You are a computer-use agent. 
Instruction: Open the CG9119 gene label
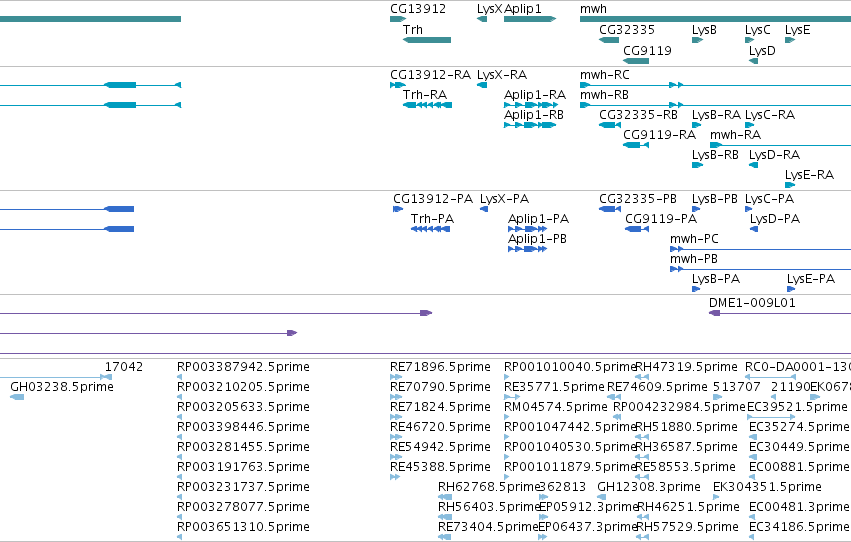pyautogui.click(x=647, y=50)
